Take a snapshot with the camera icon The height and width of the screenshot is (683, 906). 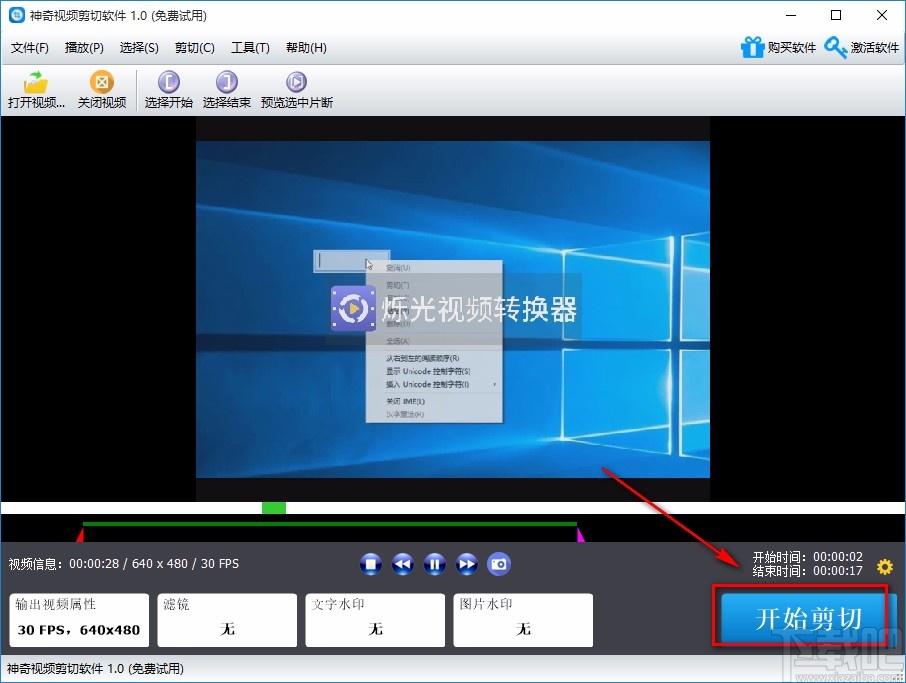pyautogui.click(x=499, y=564)
